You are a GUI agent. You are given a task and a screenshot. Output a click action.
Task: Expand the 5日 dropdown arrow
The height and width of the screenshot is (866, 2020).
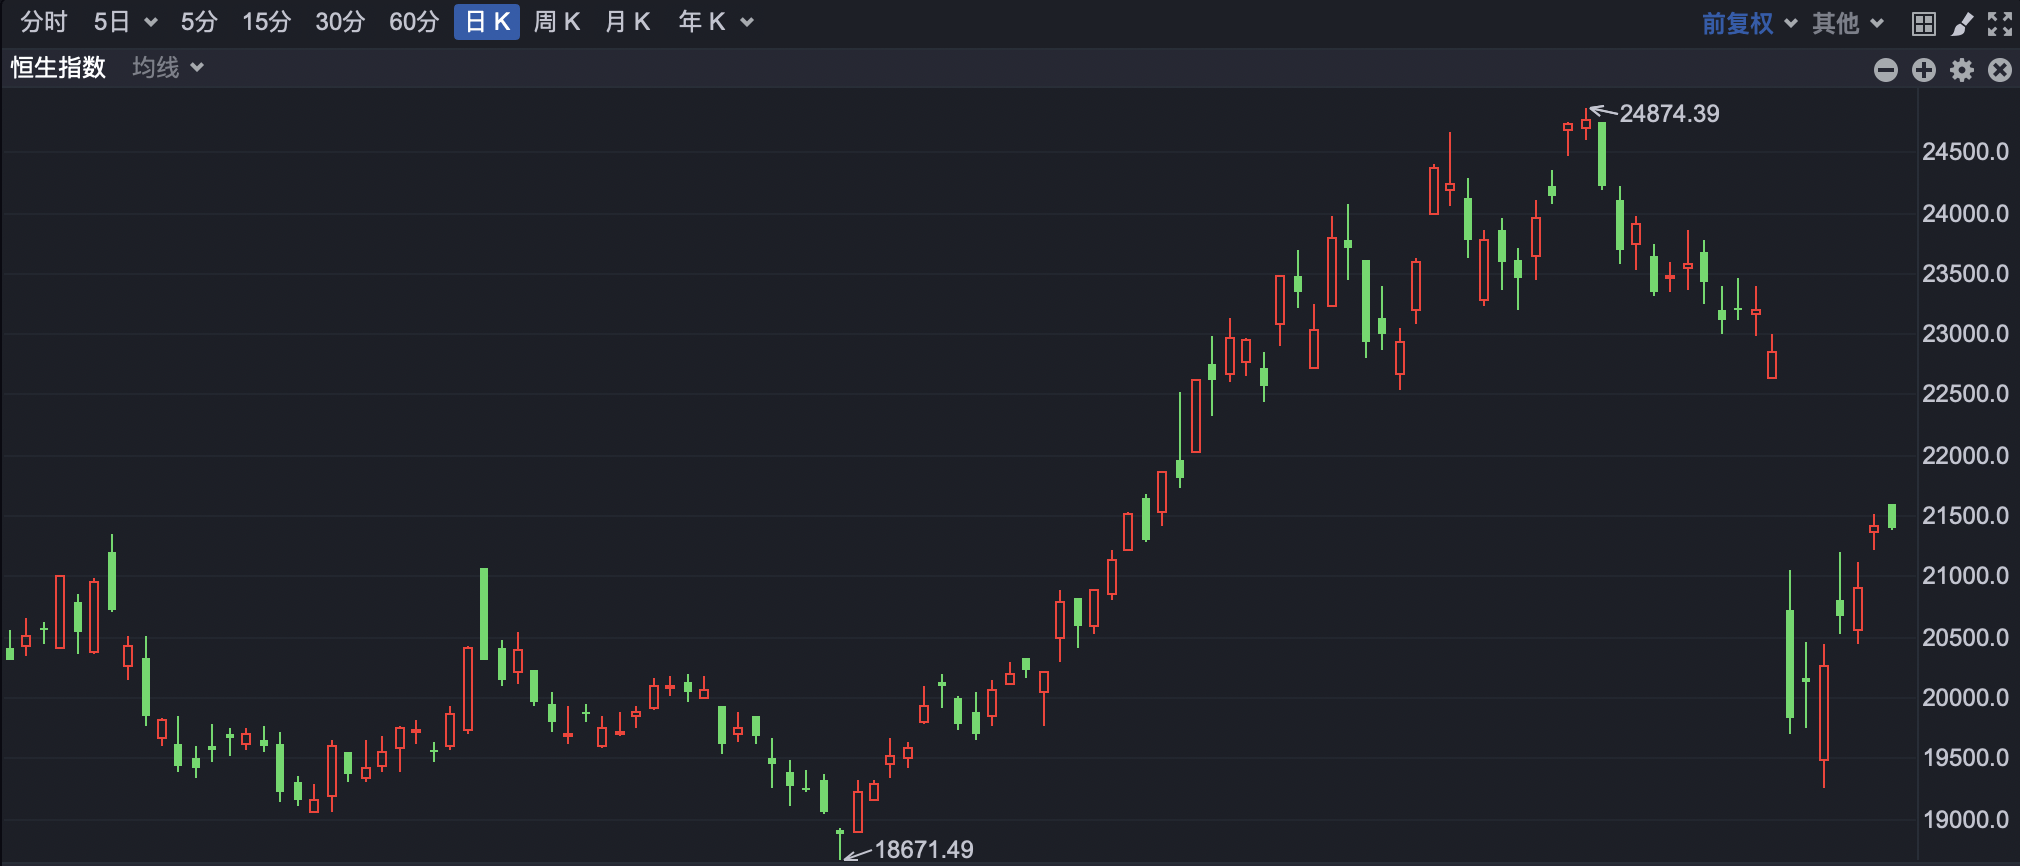coord(151,23)
